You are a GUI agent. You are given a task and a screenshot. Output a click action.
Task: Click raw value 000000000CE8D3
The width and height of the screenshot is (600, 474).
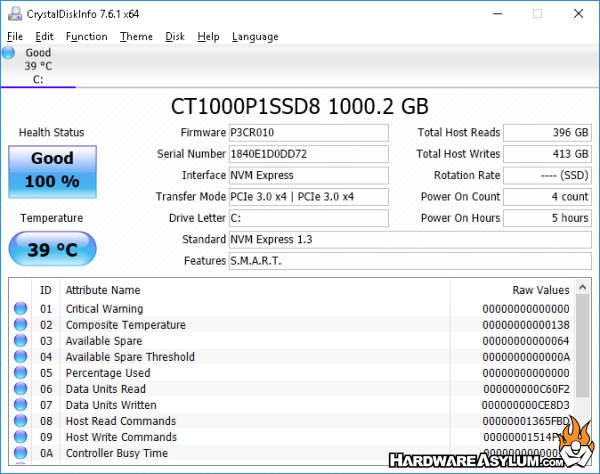(526, 405)
